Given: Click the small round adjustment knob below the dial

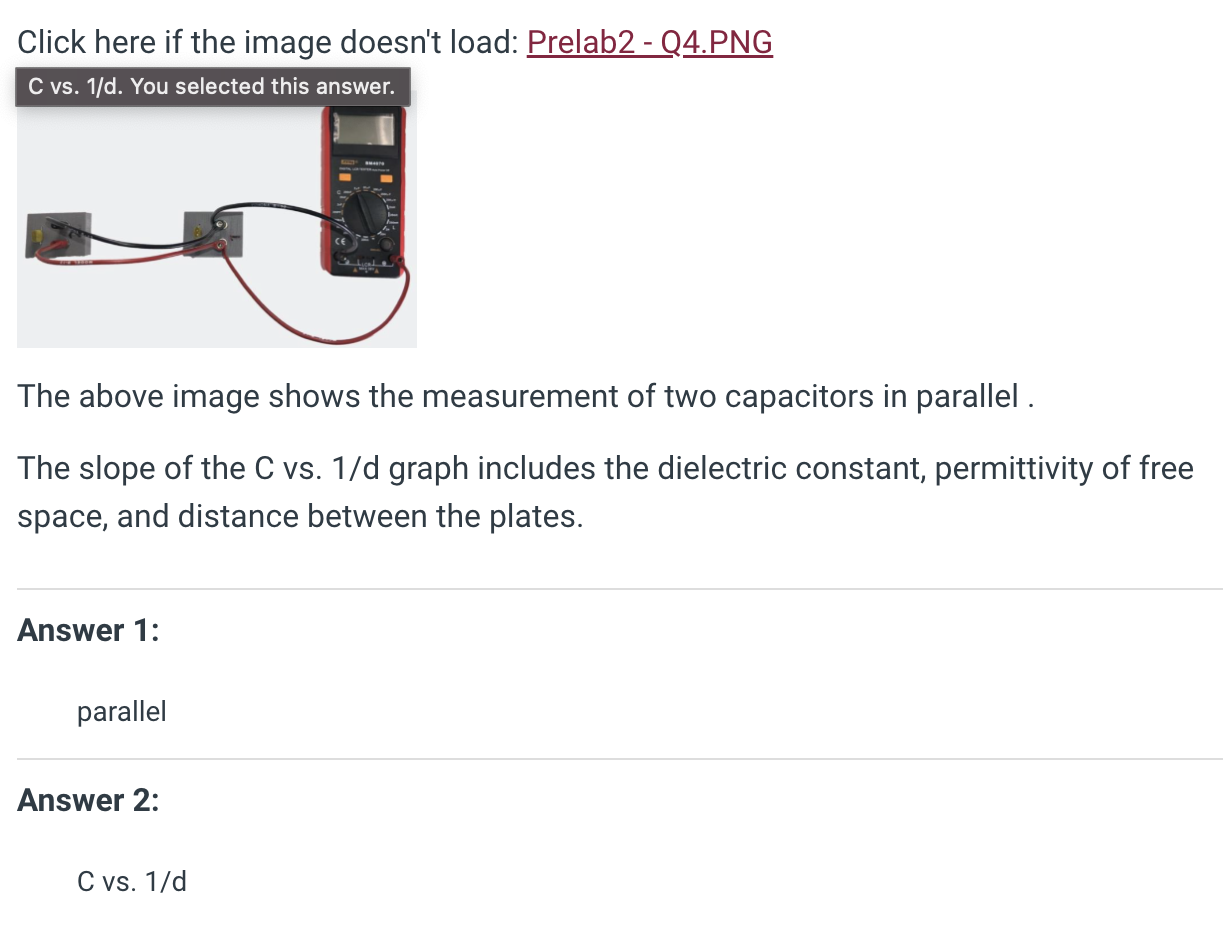Looking at the screenshot, I should coord(386,244).
